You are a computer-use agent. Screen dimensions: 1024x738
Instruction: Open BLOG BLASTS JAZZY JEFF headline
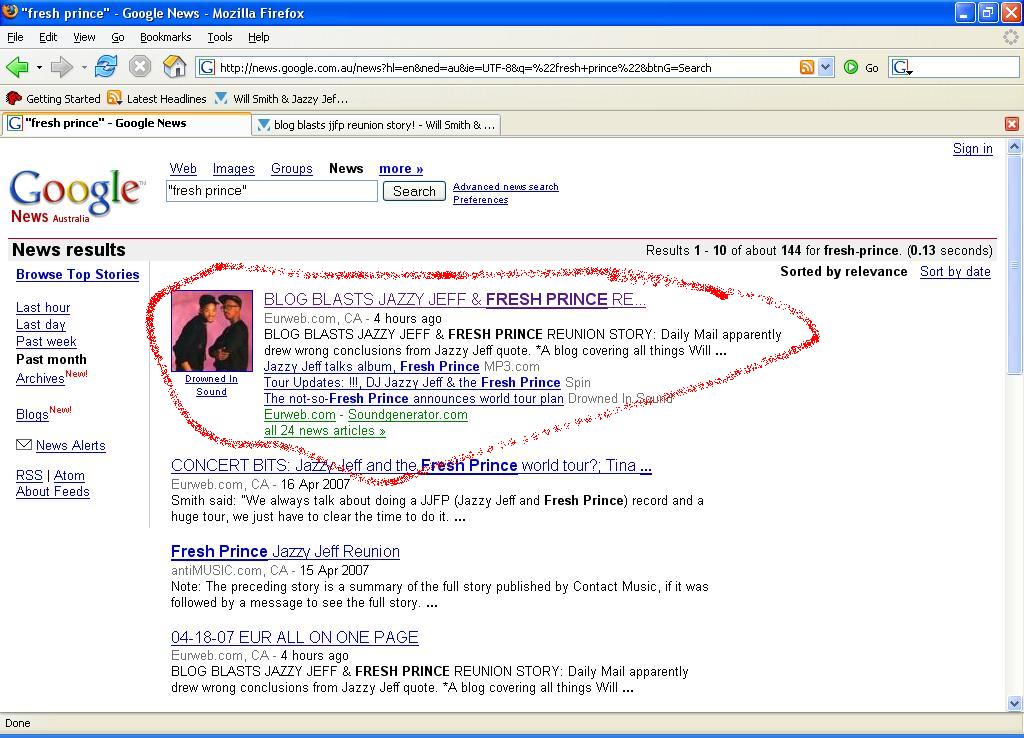pyautogui.click(x=455, y=300)
